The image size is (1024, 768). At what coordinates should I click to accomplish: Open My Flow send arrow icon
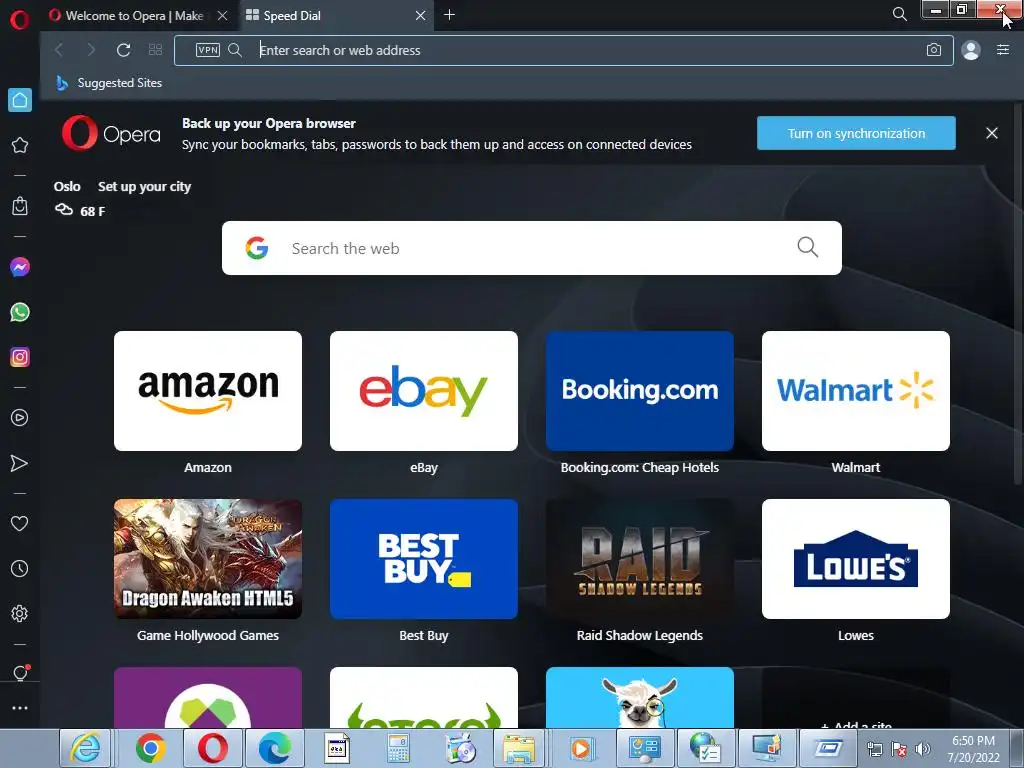click(x=20, y=463)
